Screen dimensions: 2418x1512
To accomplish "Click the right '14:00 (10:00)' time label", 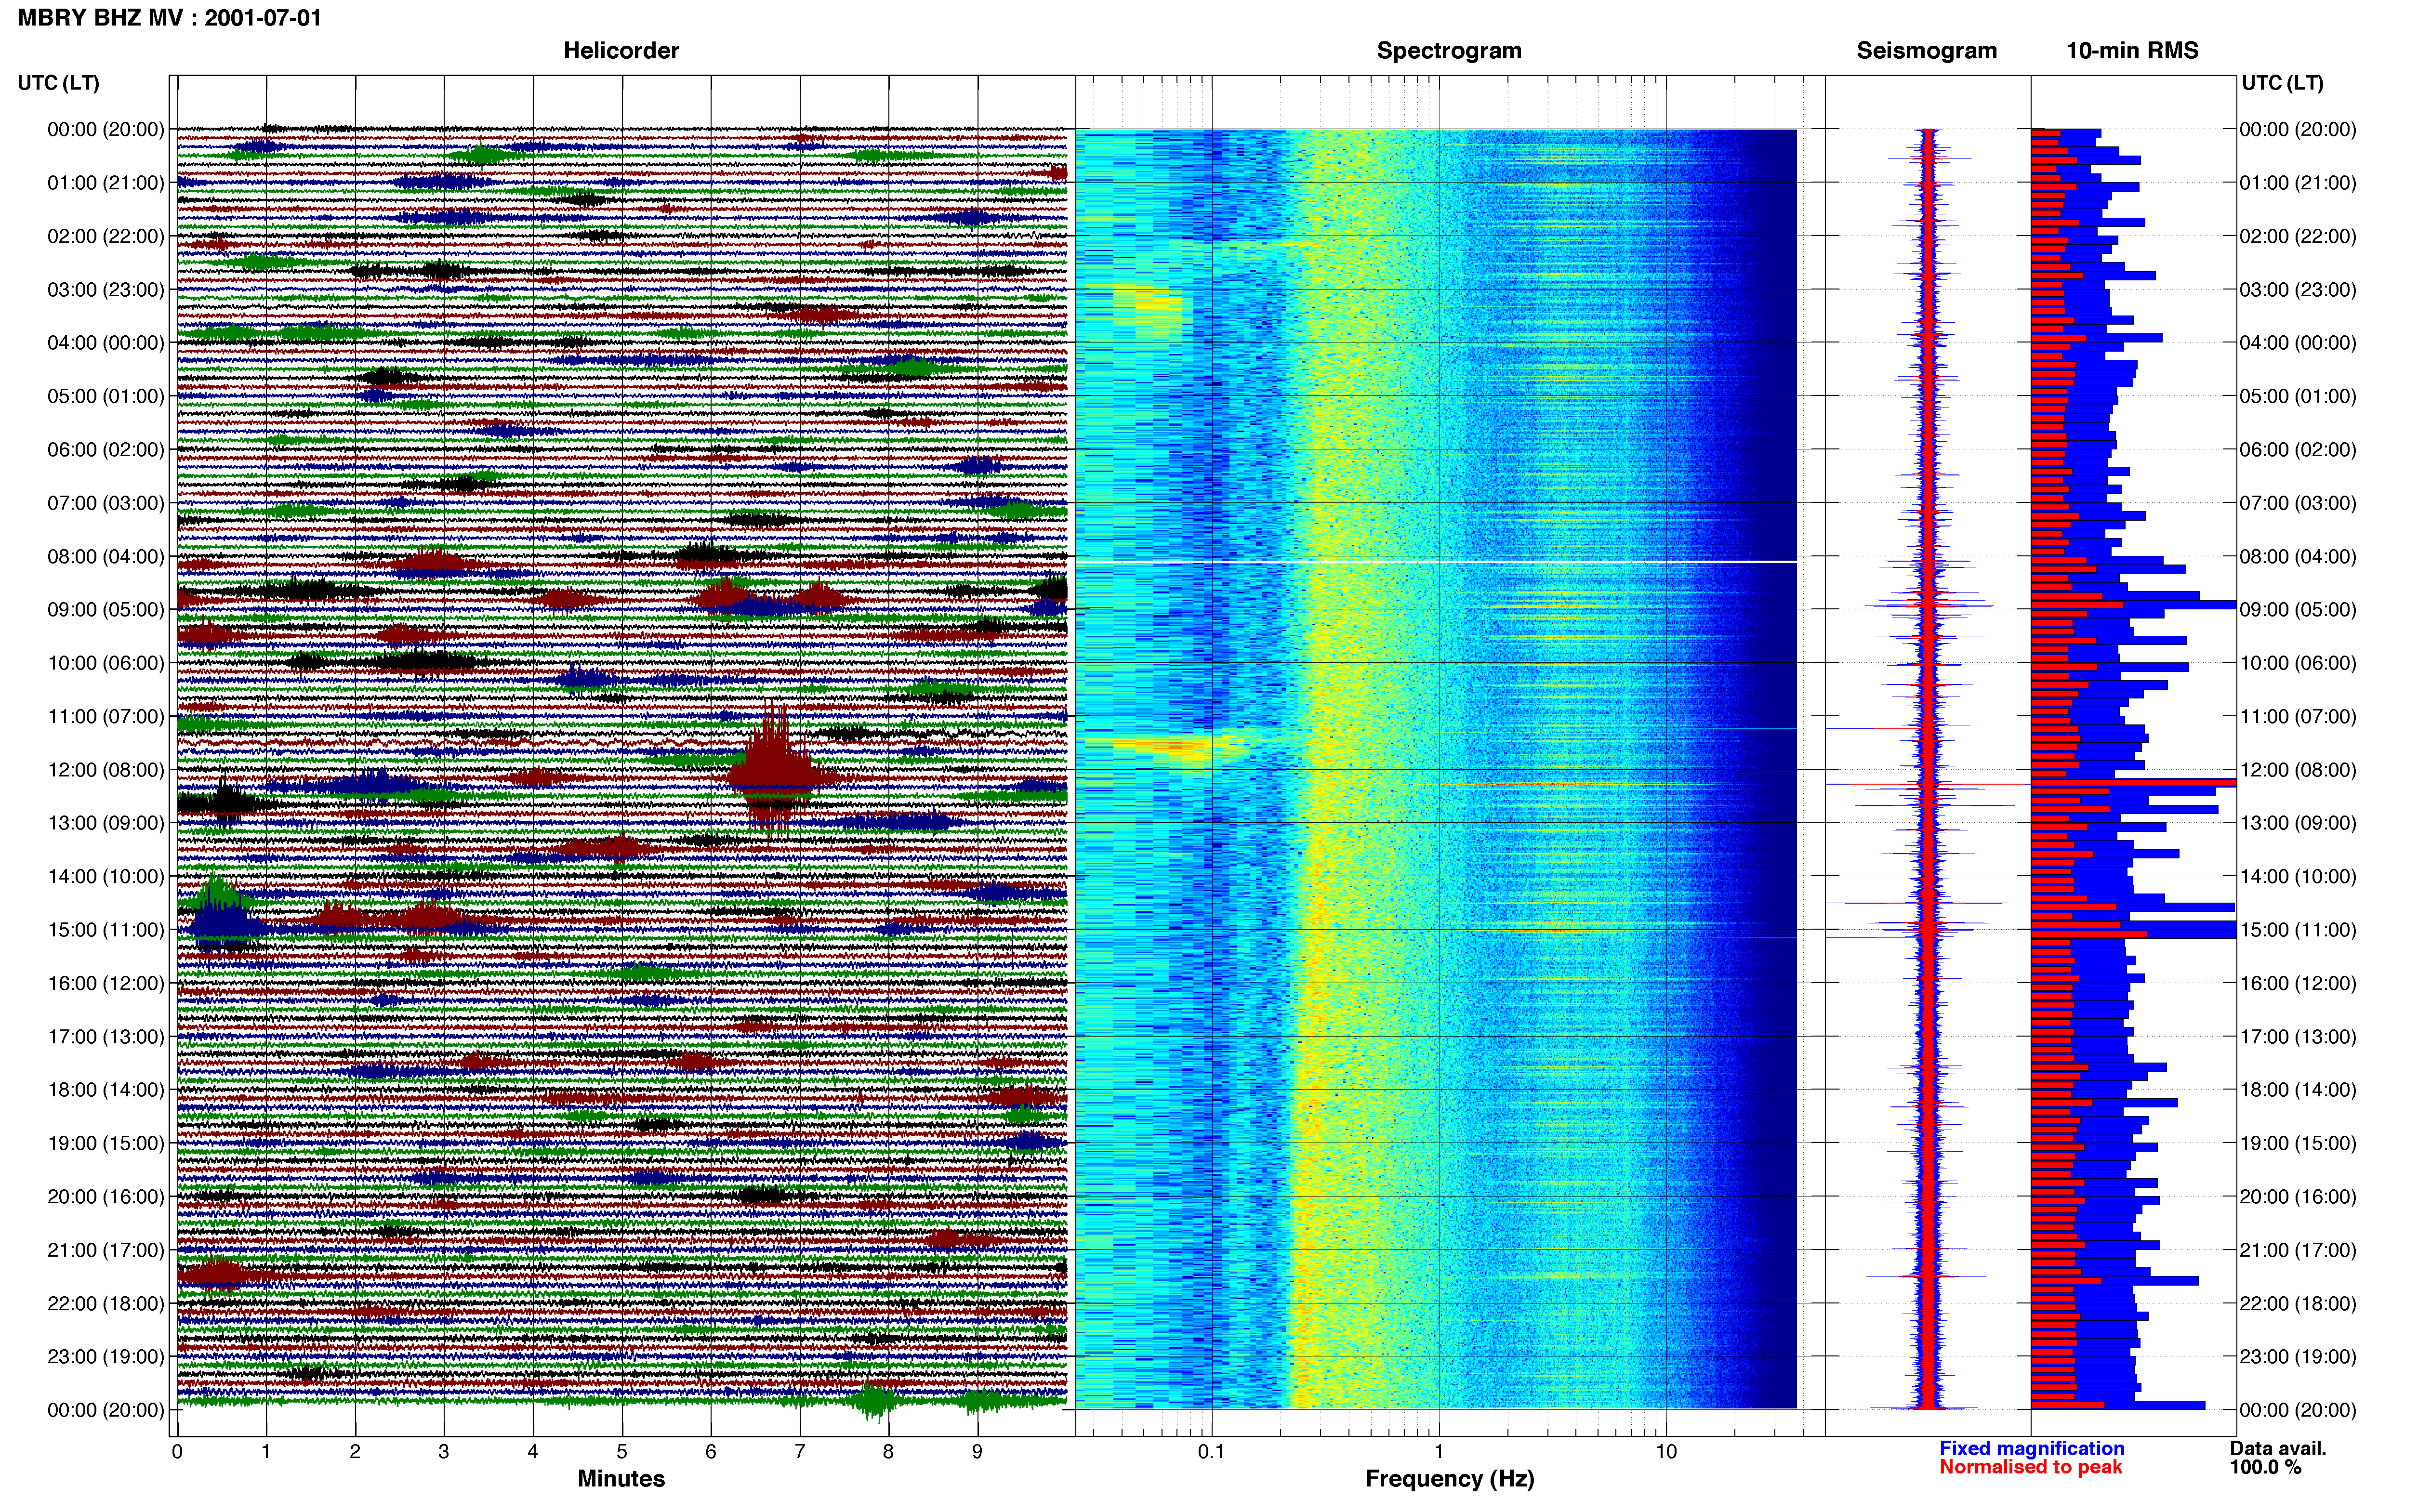I will (x=2298, y=877).
